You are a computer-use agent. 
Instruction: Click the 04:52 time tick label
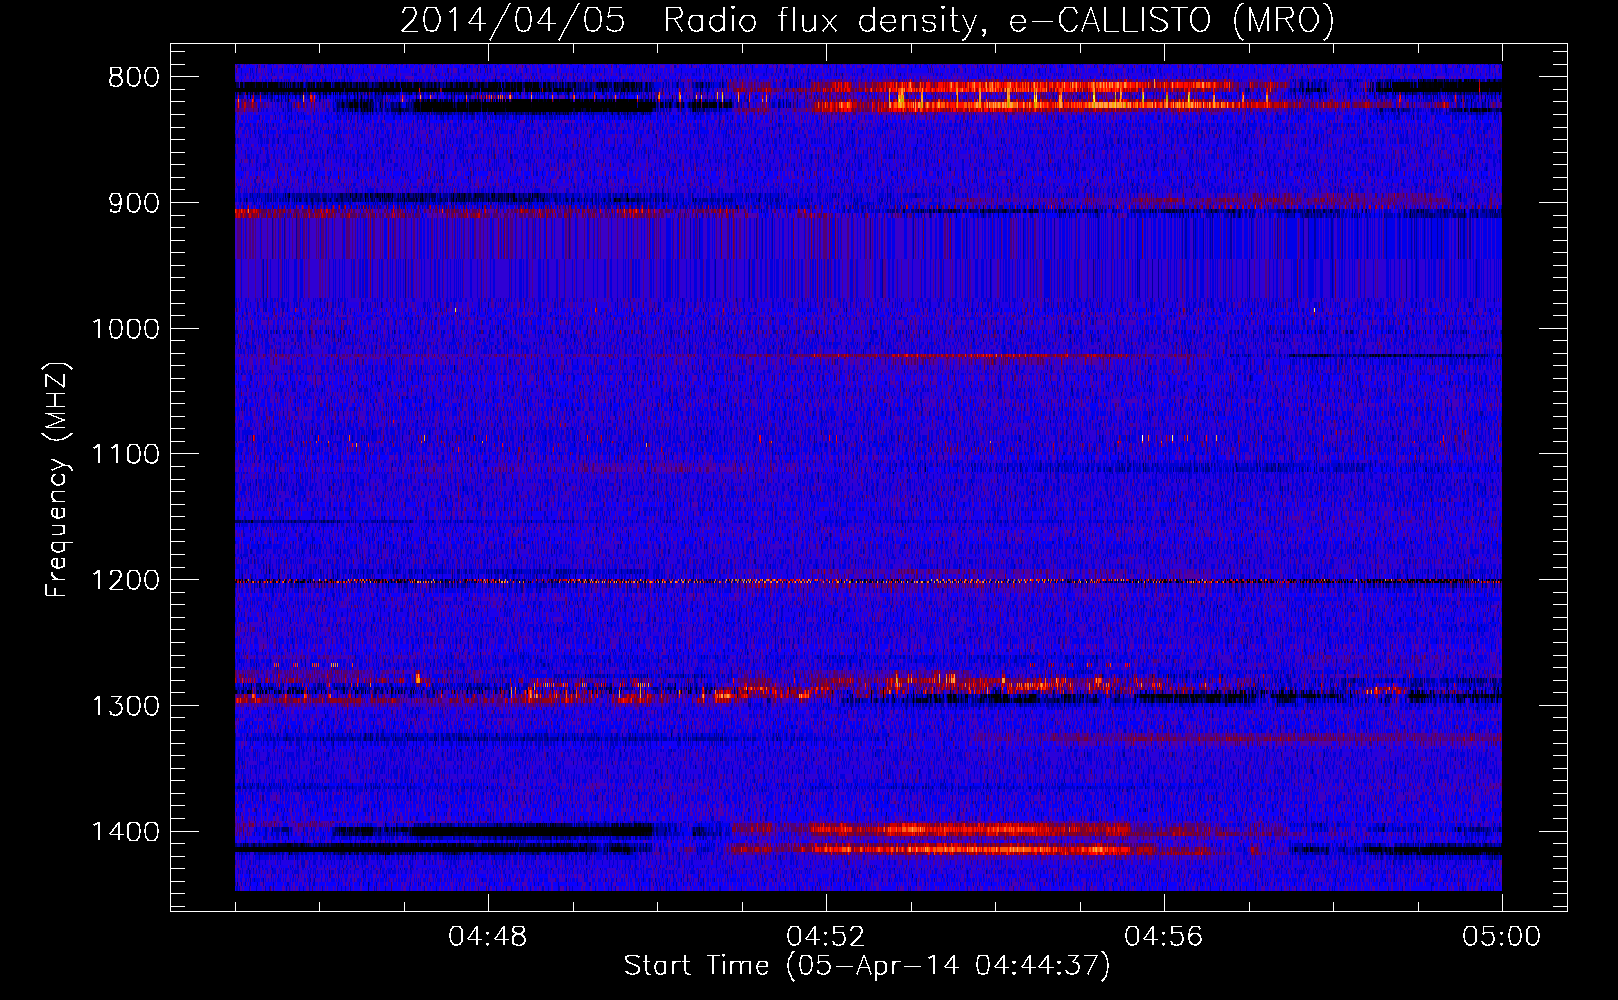[826, 937]
